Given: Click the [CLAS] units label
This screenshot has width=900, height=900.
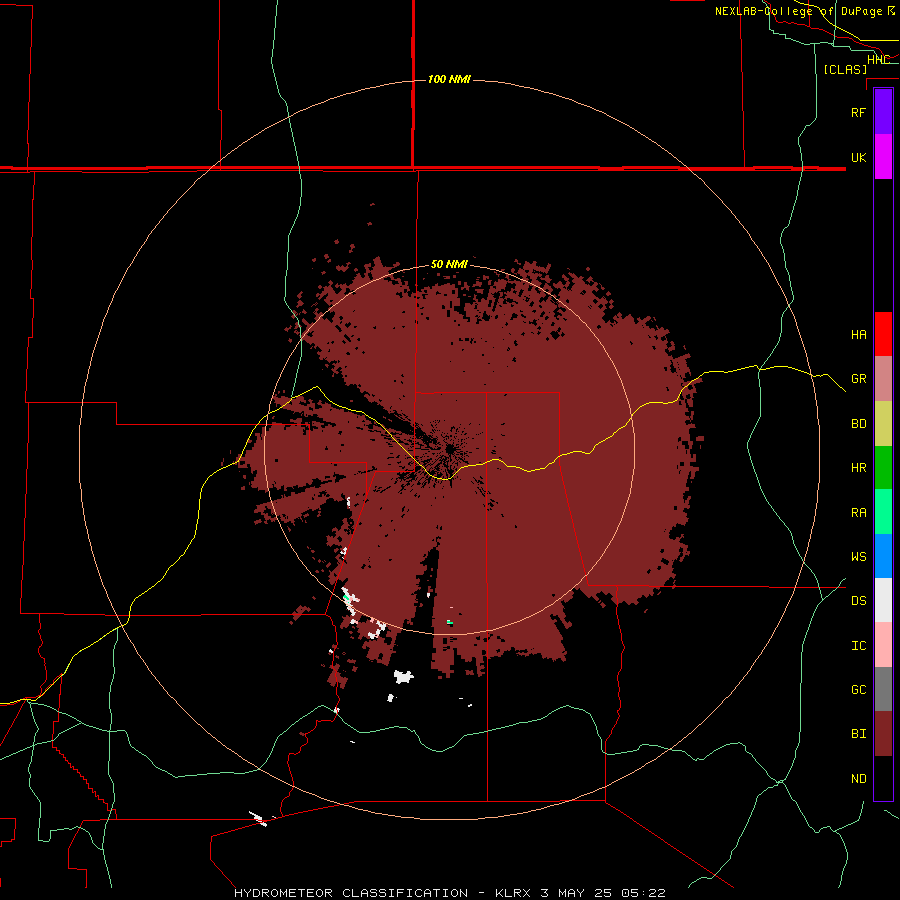Looking at the screenshot, I should (x=845, y=69).
